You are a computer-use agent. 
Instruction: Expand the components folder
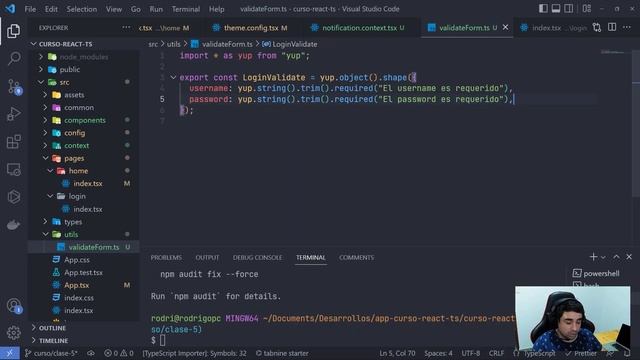[x=85, y=120]
